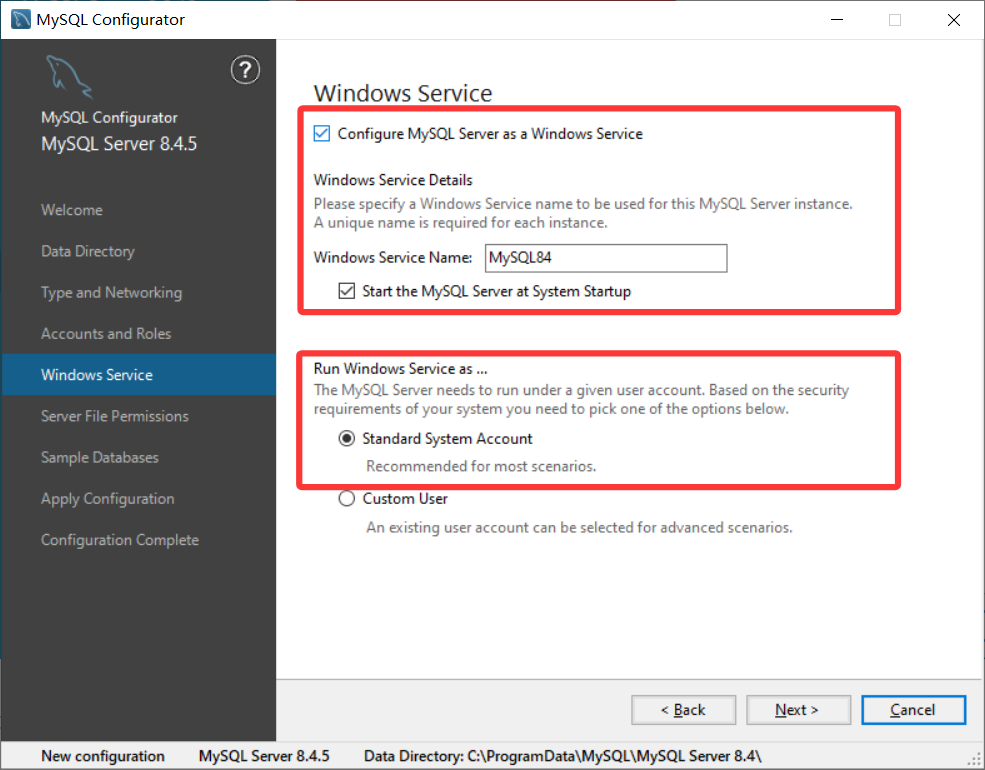Image resolution: width=985 pixels, height=770 pixels.
Task: Click the 'New configuration' status bar entry
Action: (x=103, y=756)
